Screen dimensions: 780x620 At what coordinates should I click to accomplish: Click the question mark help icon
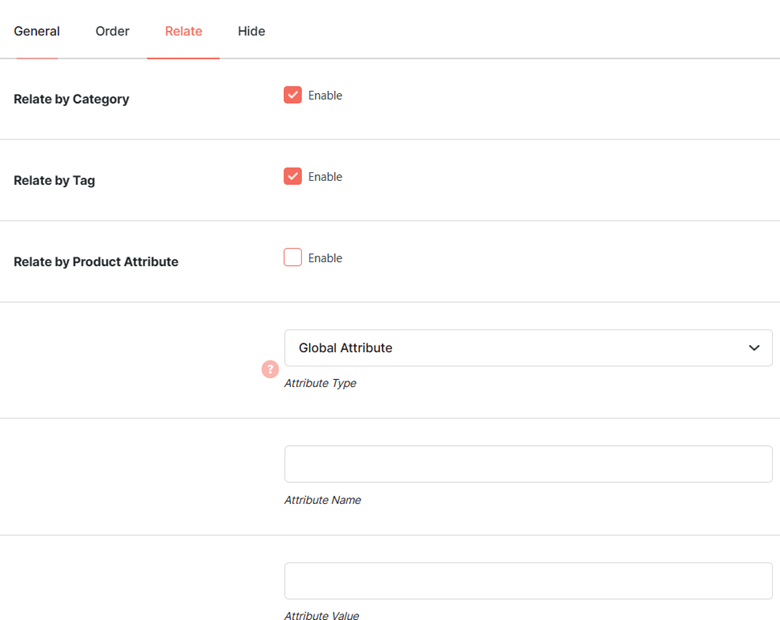coord(270,369)
